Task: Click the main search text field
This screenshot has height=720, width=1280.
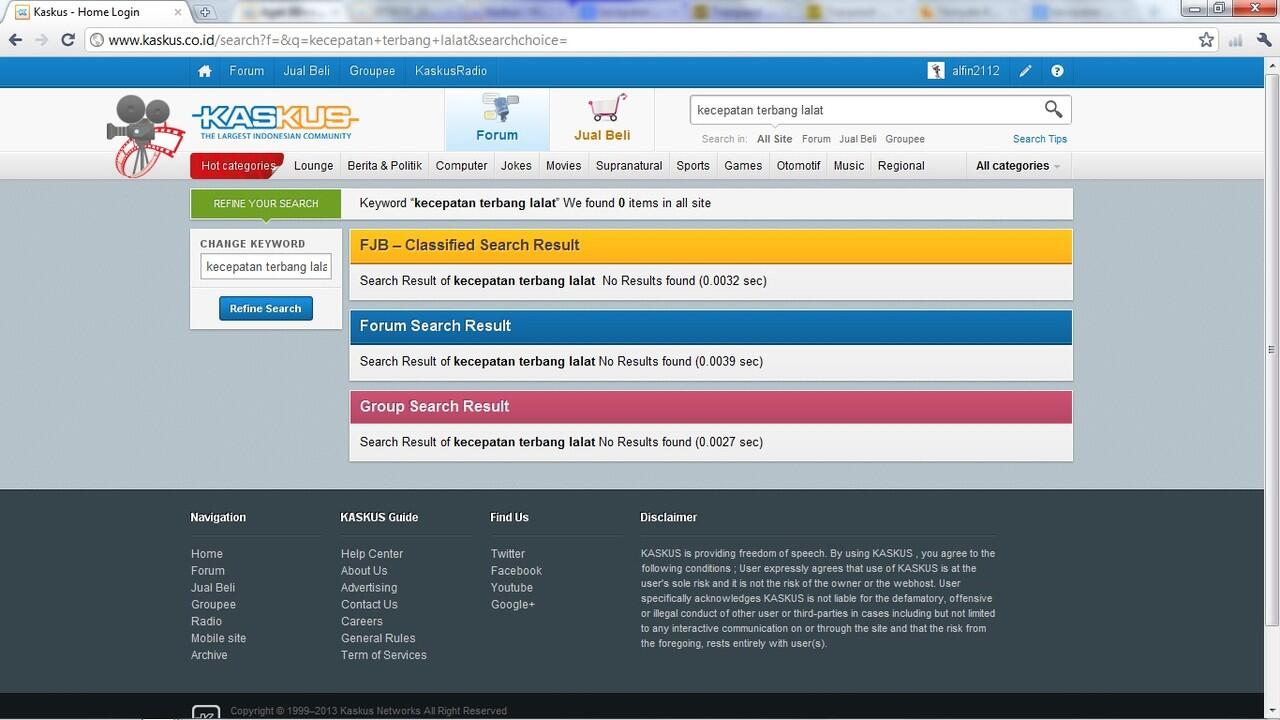Action: click(x=865, y=110)
